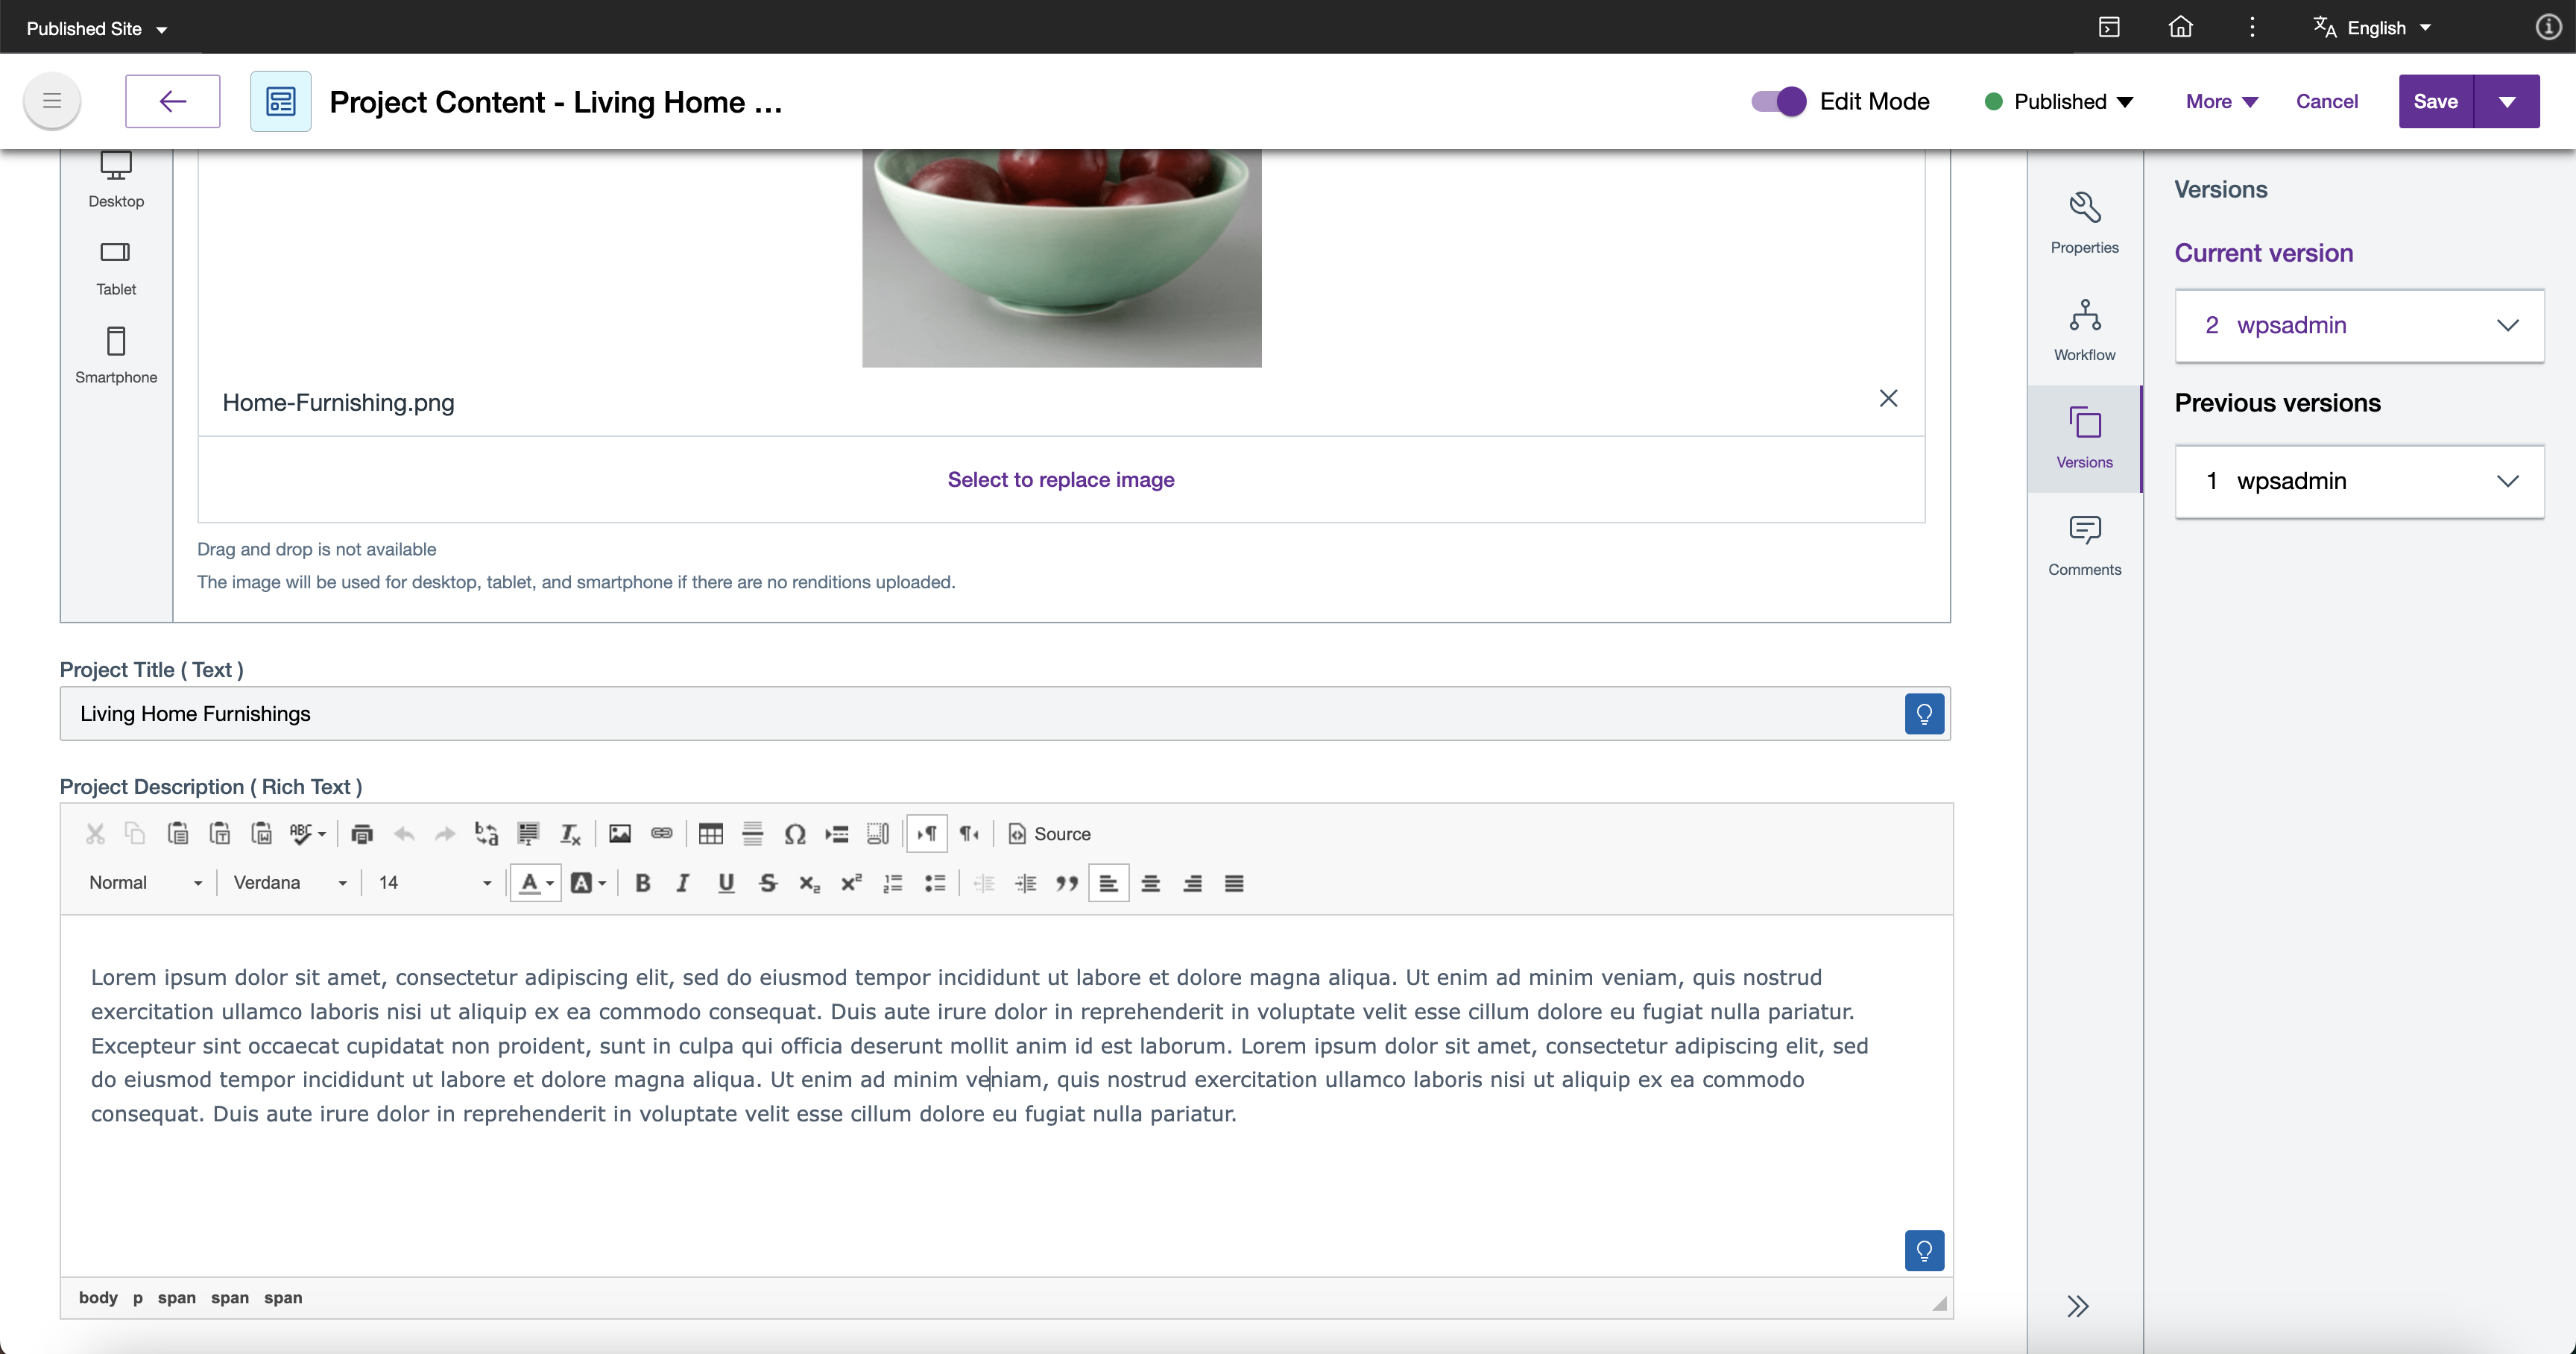This screenshot has width=2576, height=1354.
Task: Remove formatting with the Tx icon
Action: click(x=570, y=833)
